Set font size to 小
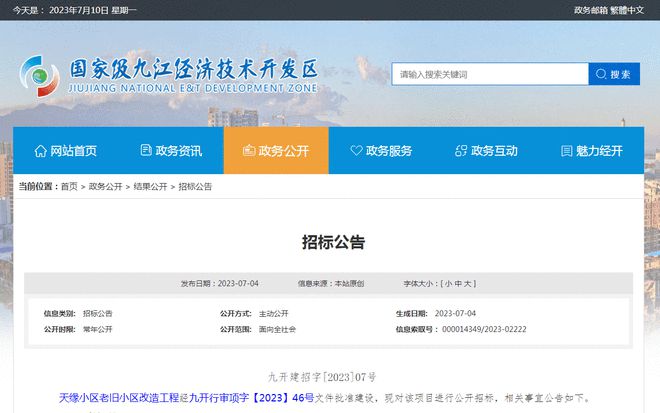The width and height of the screenshot is (660, 413). (x=447, y=284)
